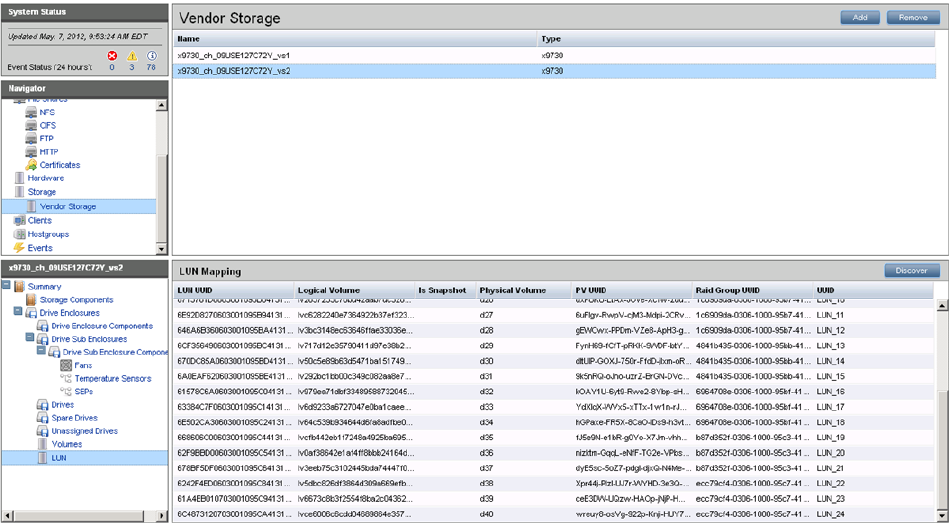Viewport: 949px width, 523px height.
Task: Click the Temperature Sensors icon
Action: tap(65, 379)
